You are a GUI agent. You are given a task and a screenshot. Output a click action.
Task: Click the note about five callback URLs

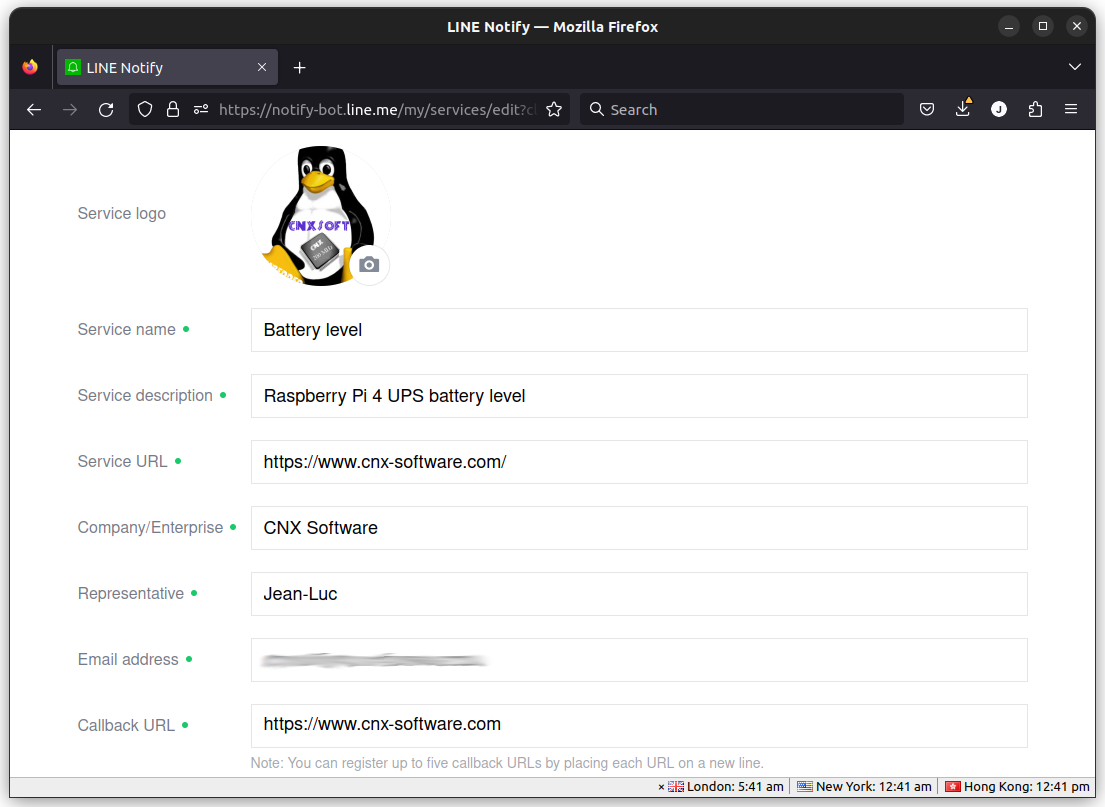point(507,763)
